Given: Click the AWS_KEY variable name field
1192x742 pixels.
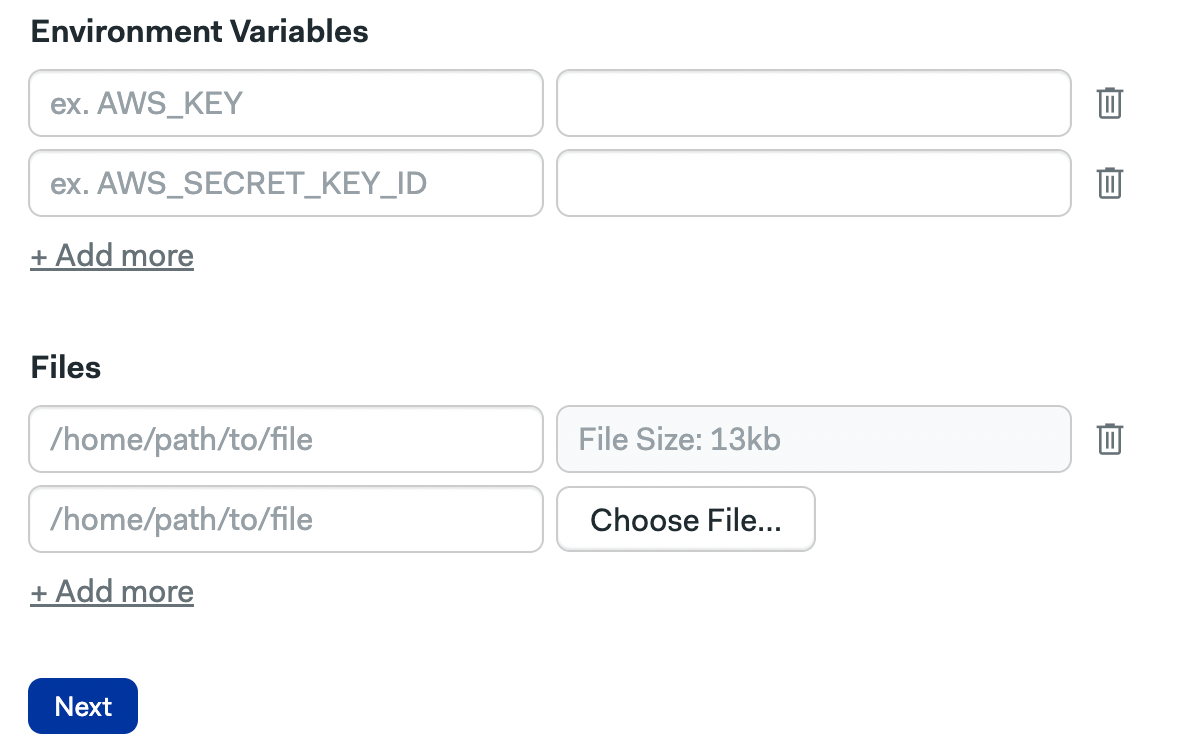Looking at the screenshot, I should 286,103.
